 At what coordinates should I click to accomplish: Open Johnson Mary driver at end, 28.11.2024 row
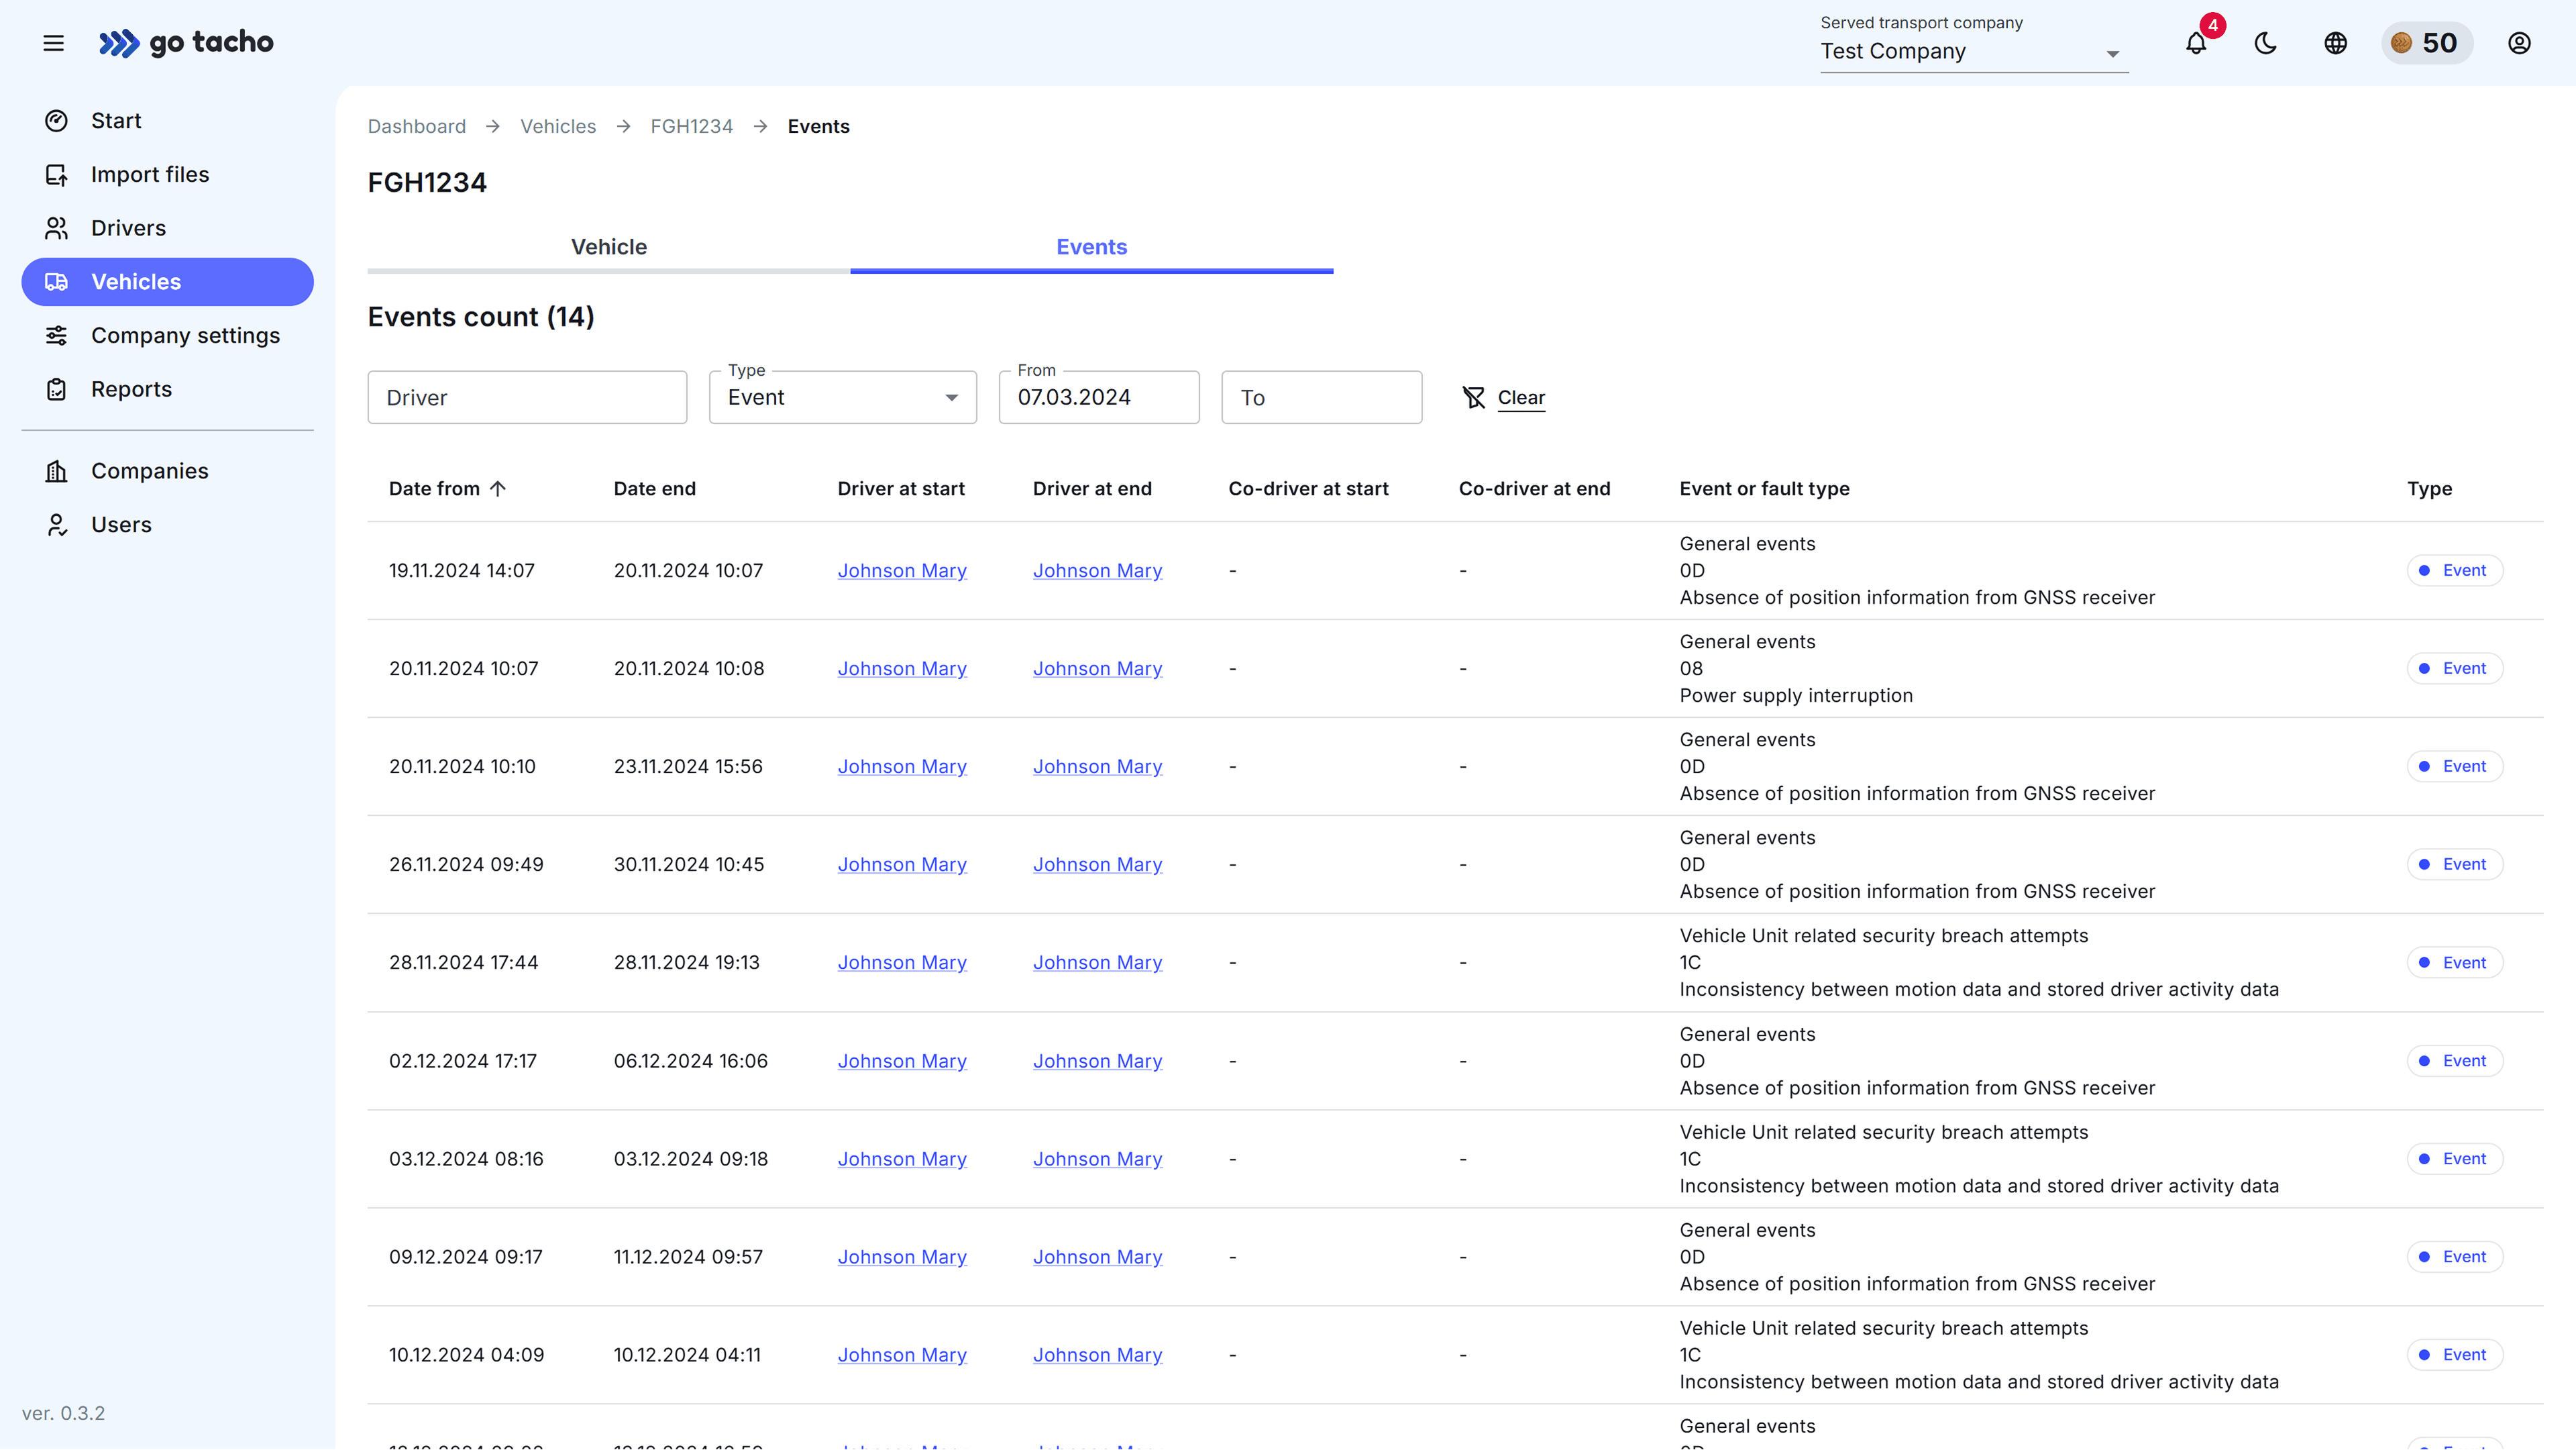coord(1097,963)
